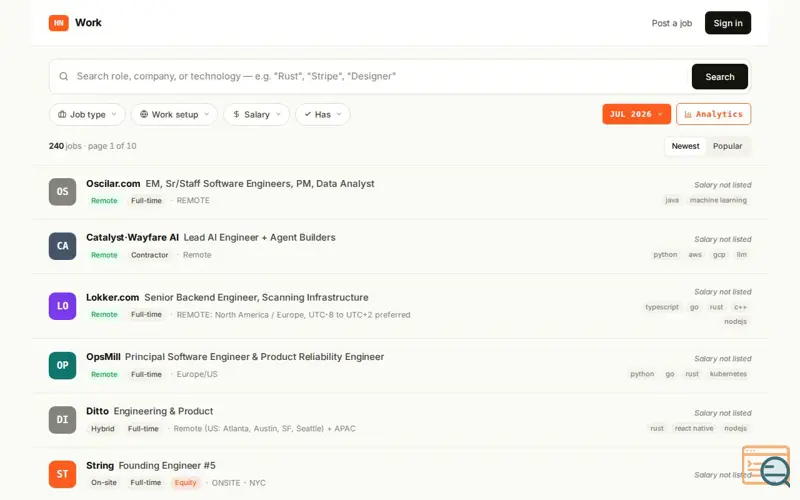The height and width of the screenshot is (500, 800).
Task: Click the react native tag on Ditto row
Action: pos(694,429)
